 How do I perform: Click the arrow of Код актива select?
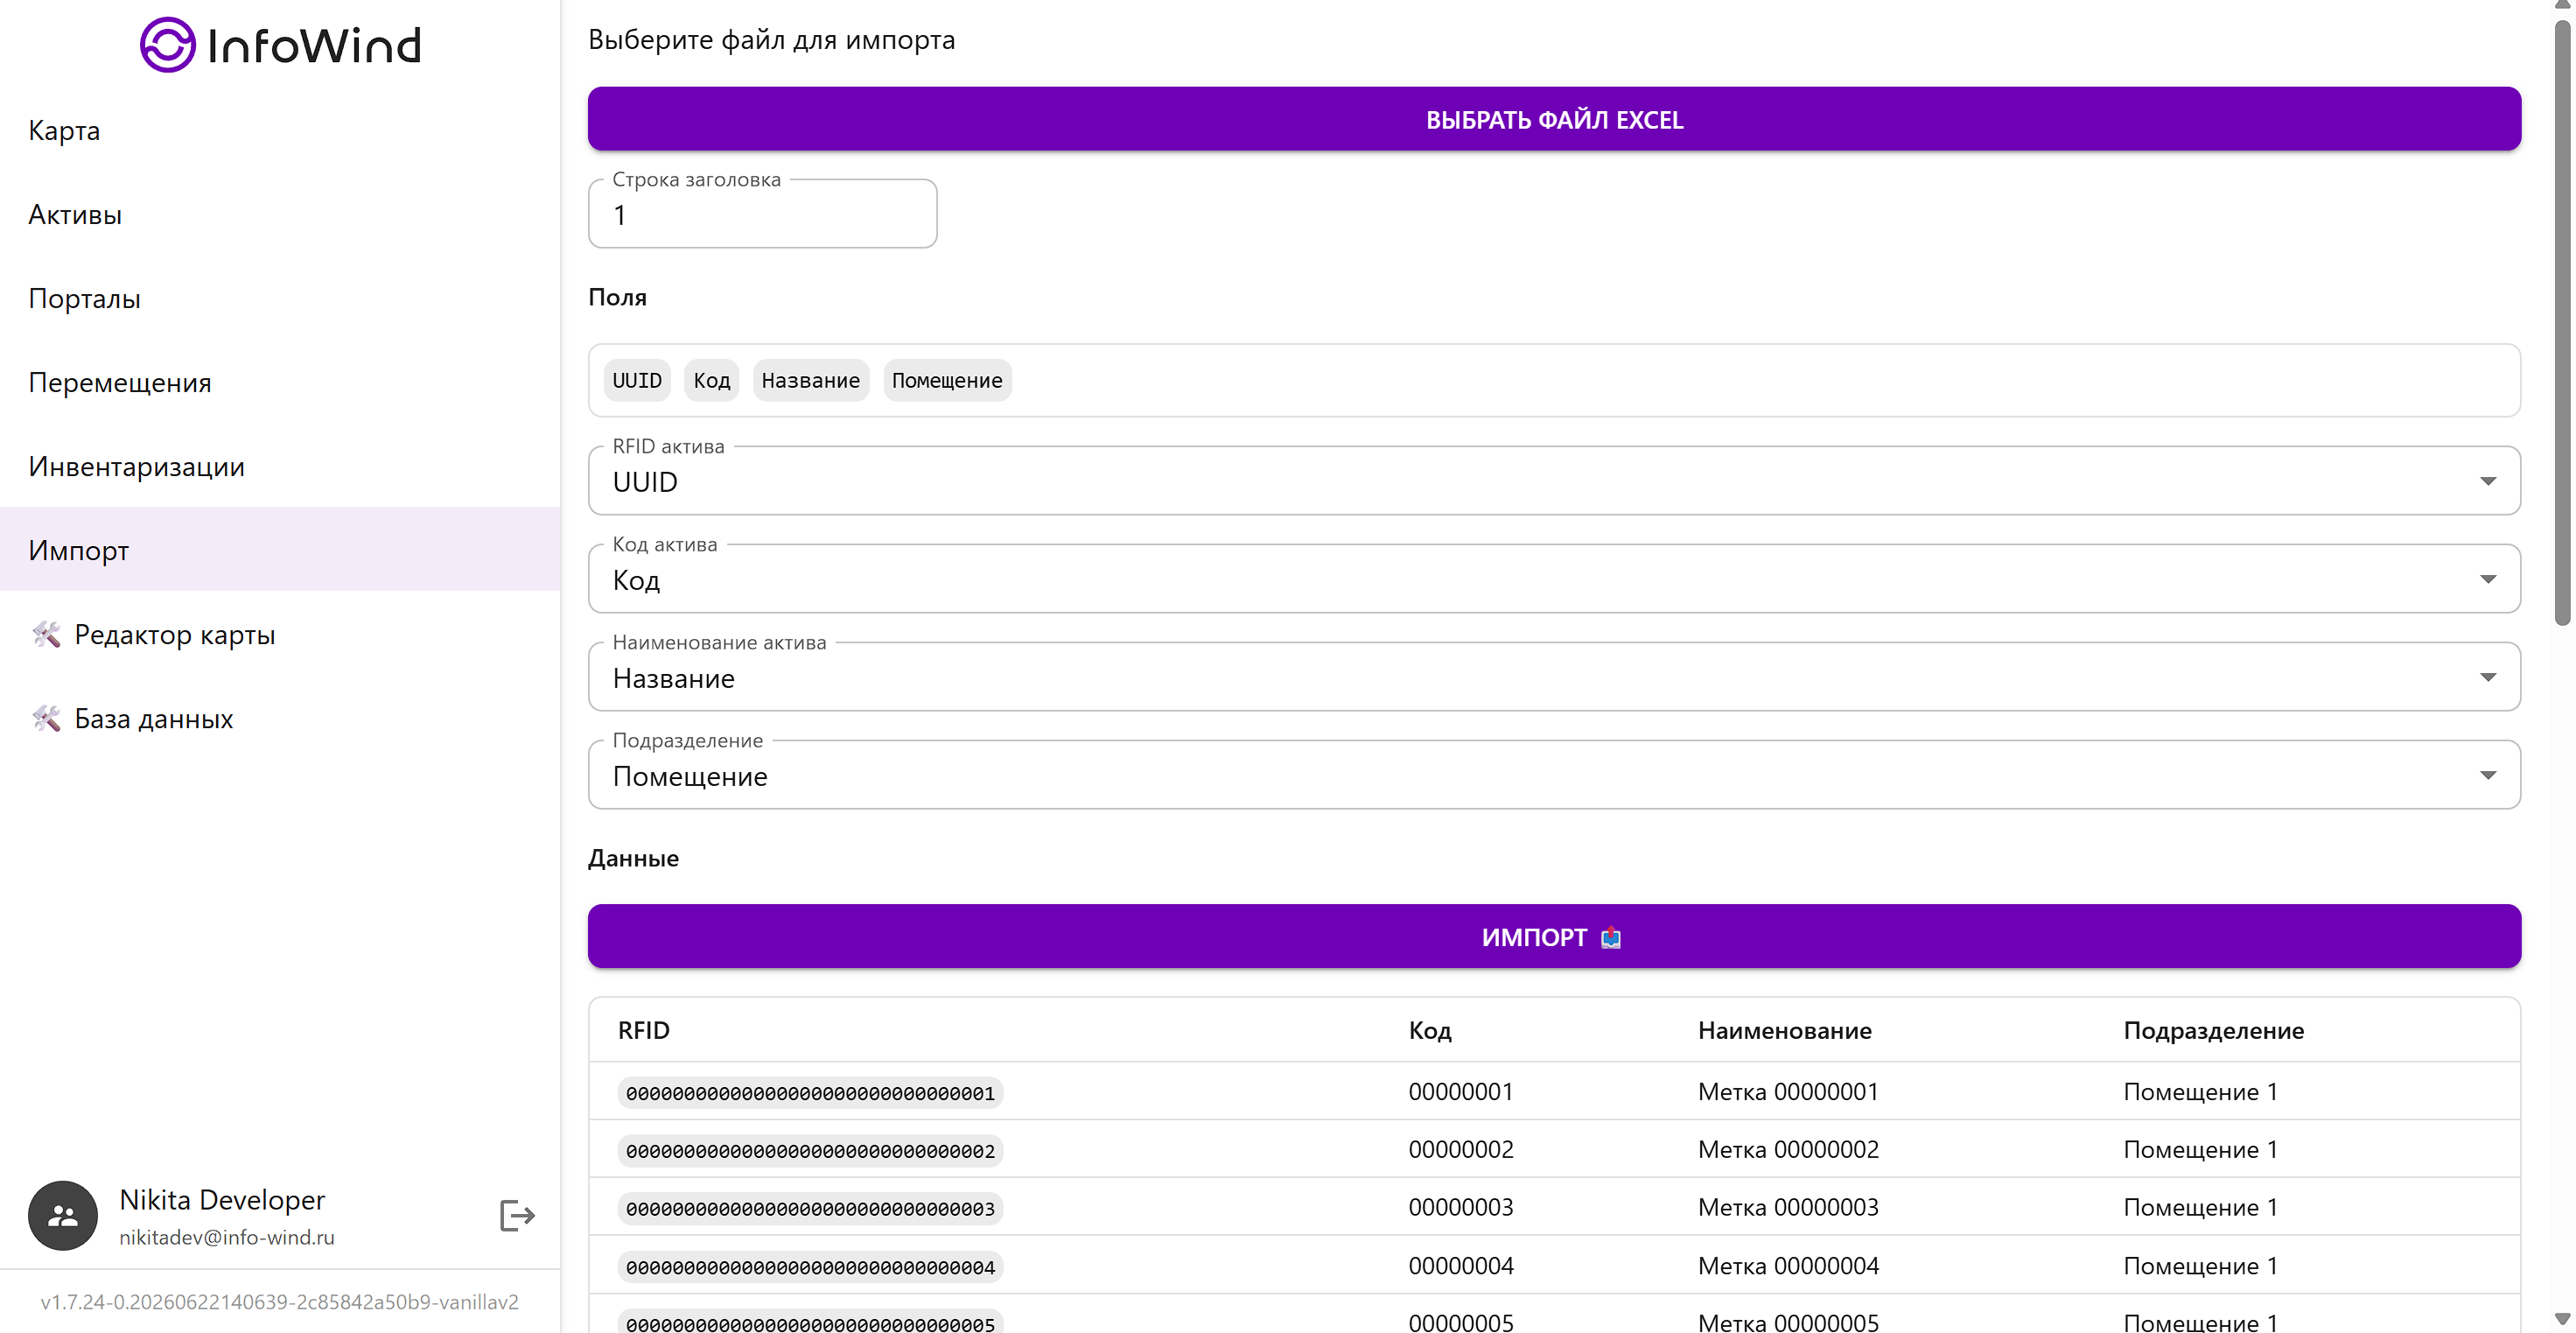2488,579
